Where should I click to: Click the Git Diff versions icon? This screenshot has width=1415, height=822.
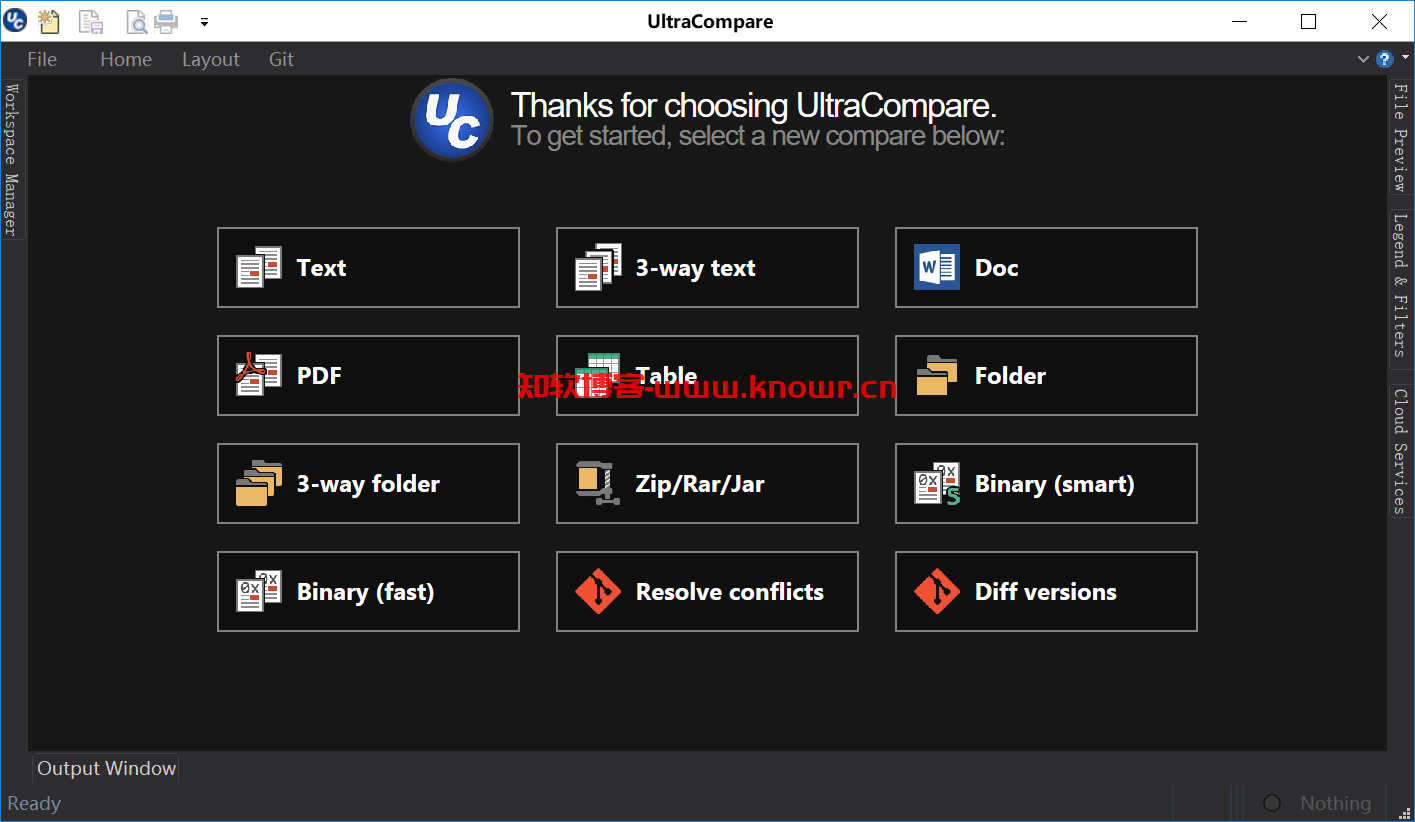coord(937,591)
